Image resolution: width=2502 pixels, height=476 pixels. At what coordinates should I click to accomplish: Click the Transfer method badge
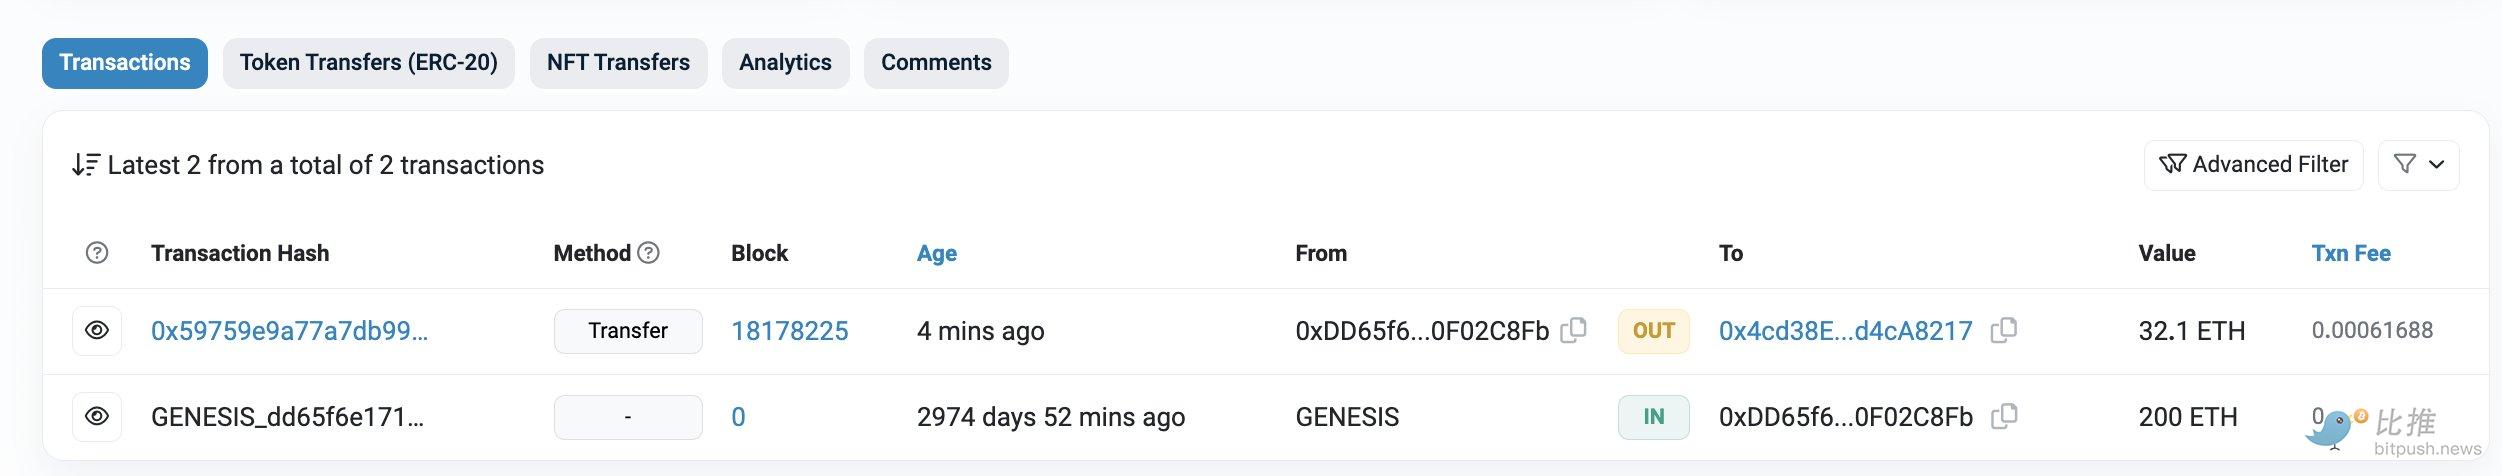(x=628, y=331)
